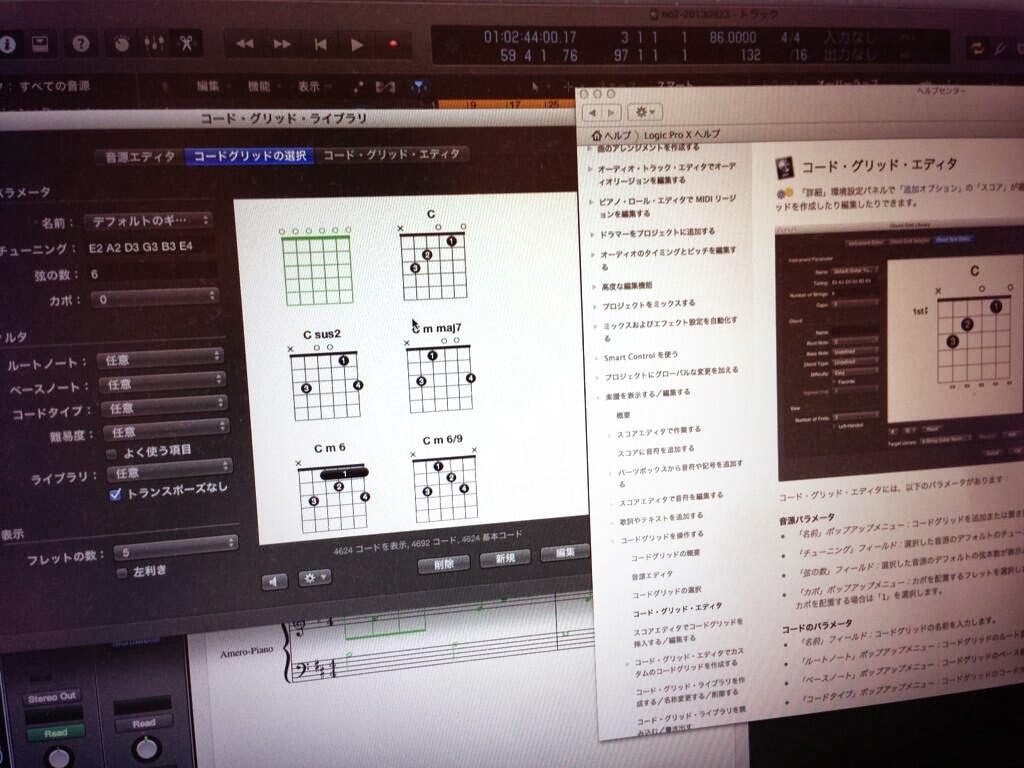Open help topic コードグリッドの概要
The image size is (1024, 768).
[x=665, y=554]
